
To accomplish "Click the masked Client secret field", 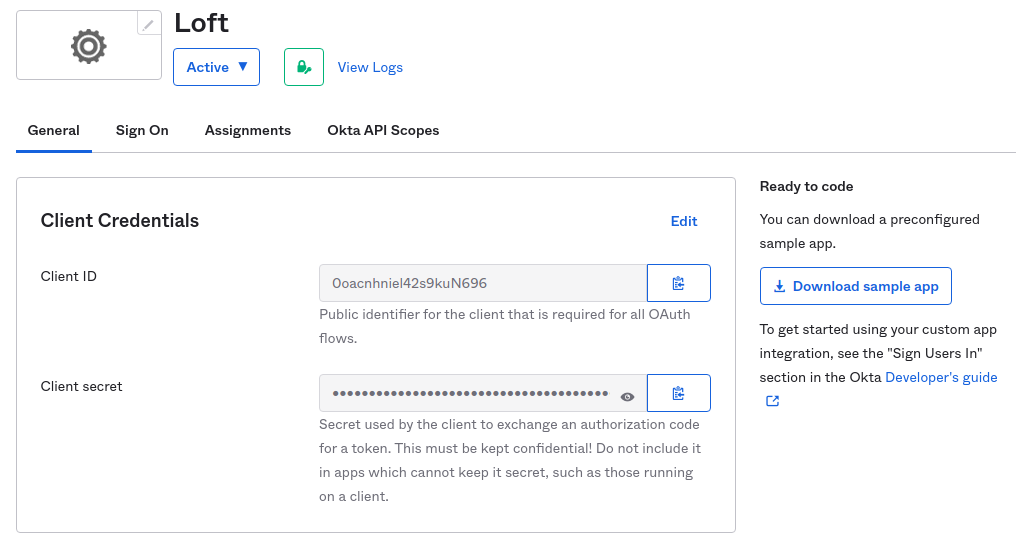I will [x=483, y=393].
